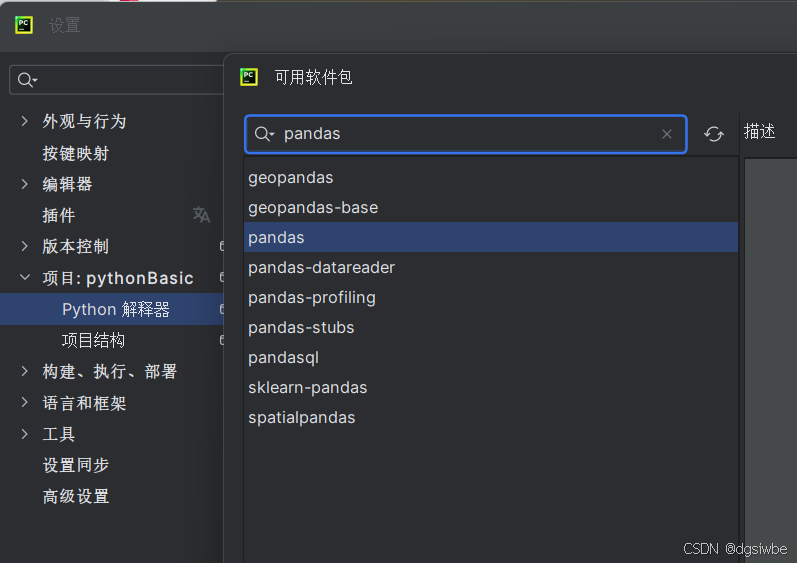Viewport: 797px width, 563px height.
Task: Select pandas-stubs package
Action: tap(491, 327)
